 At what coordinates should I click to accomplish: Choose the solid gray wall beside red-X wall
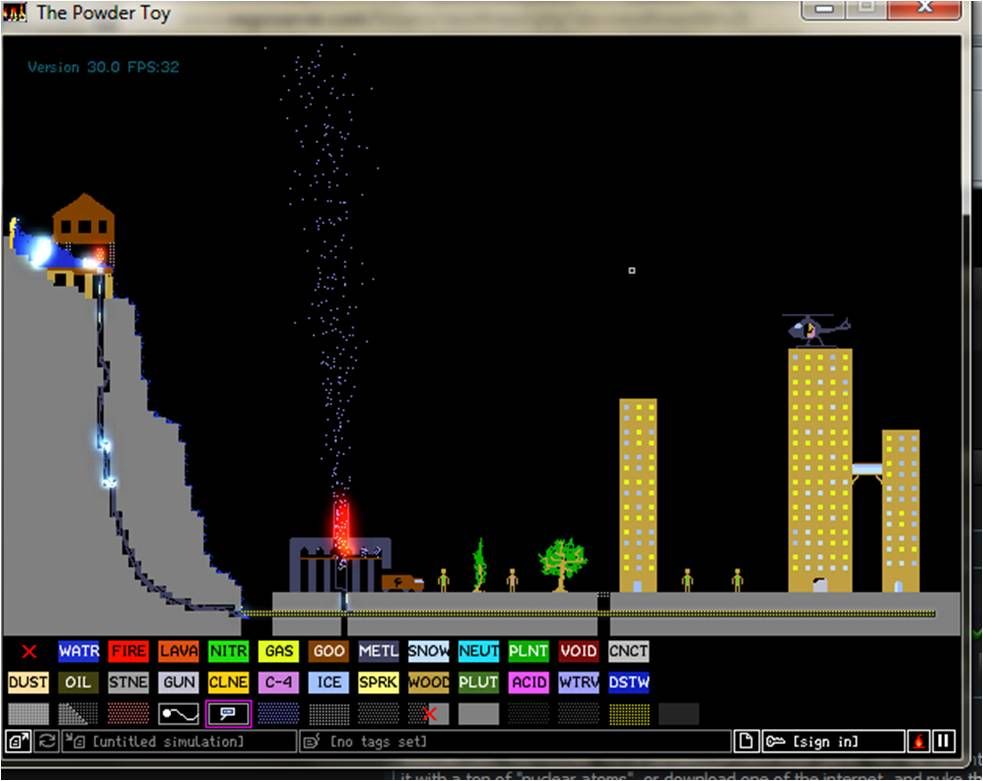(x=478, y=714)
